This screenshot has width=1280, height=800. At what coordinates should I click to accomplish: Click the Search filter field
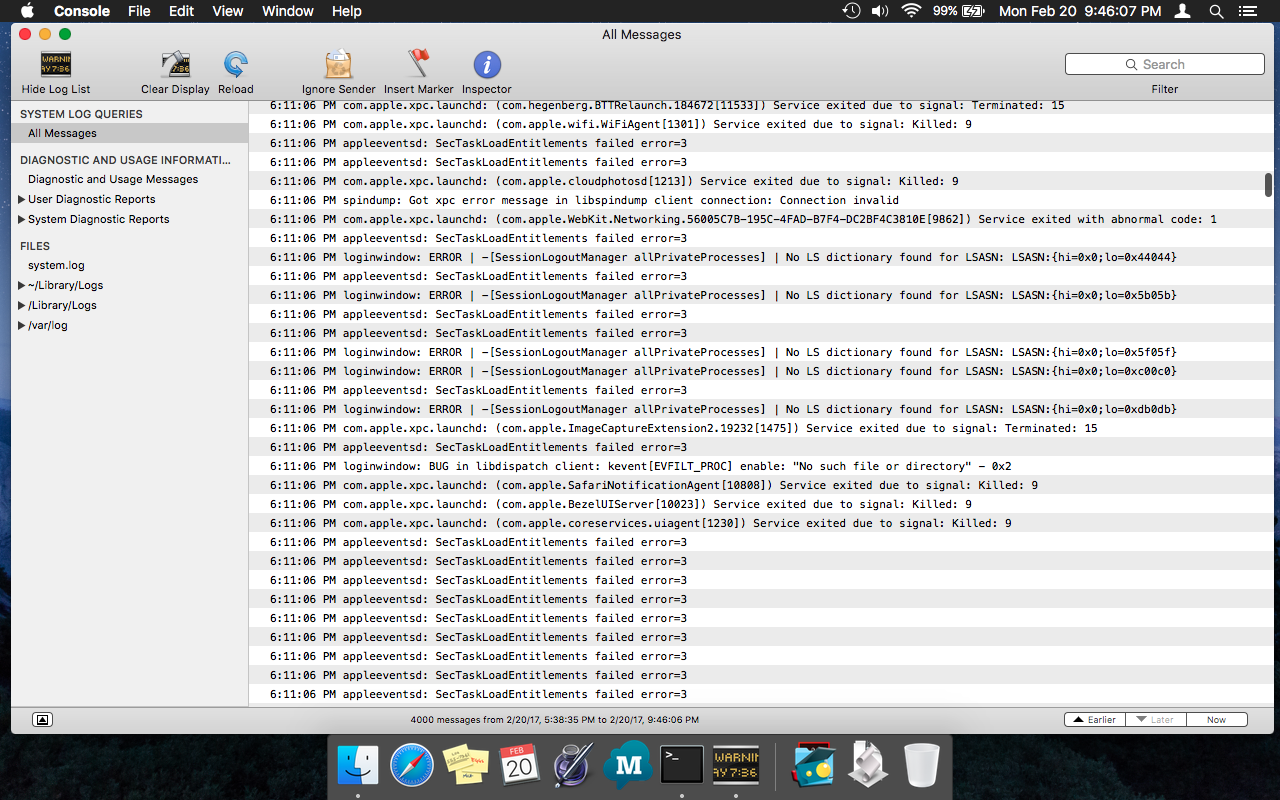[1164, 64]
